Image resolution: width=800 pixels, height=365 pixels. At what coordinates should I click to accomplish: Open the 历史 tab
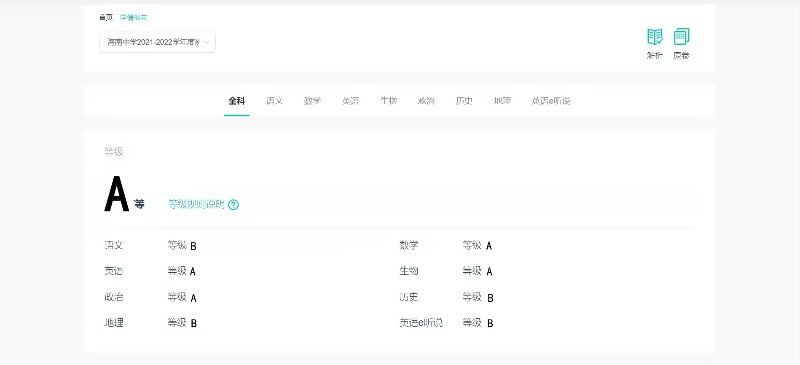click(464, 101)
